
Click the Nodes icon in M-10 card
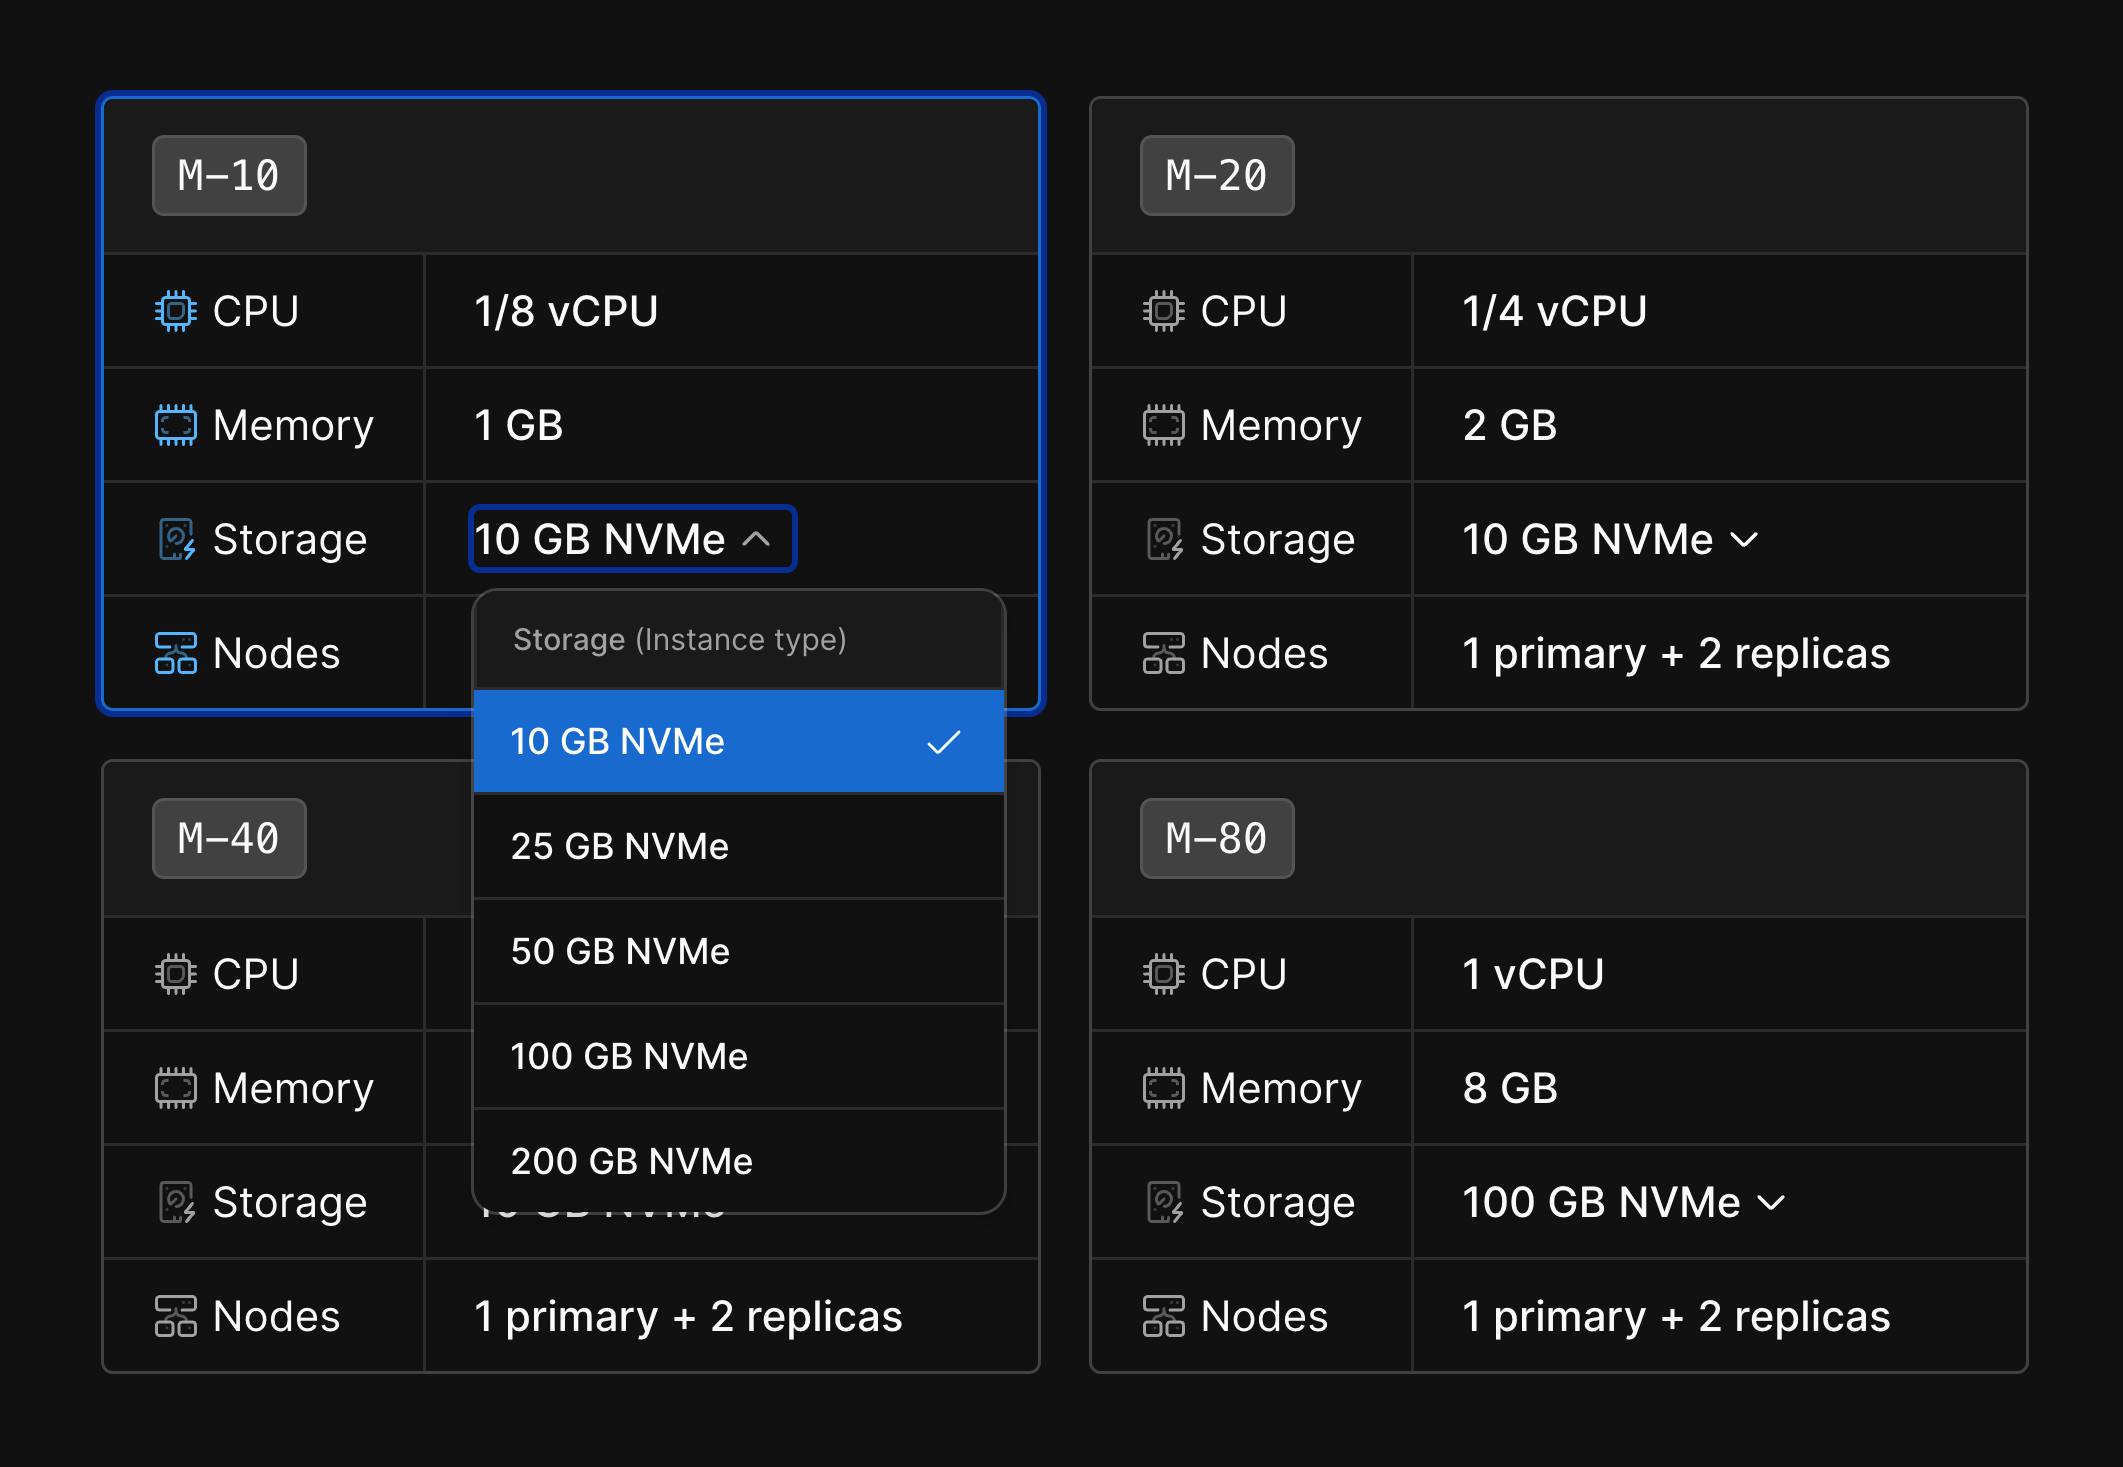(x=175, y=653)
